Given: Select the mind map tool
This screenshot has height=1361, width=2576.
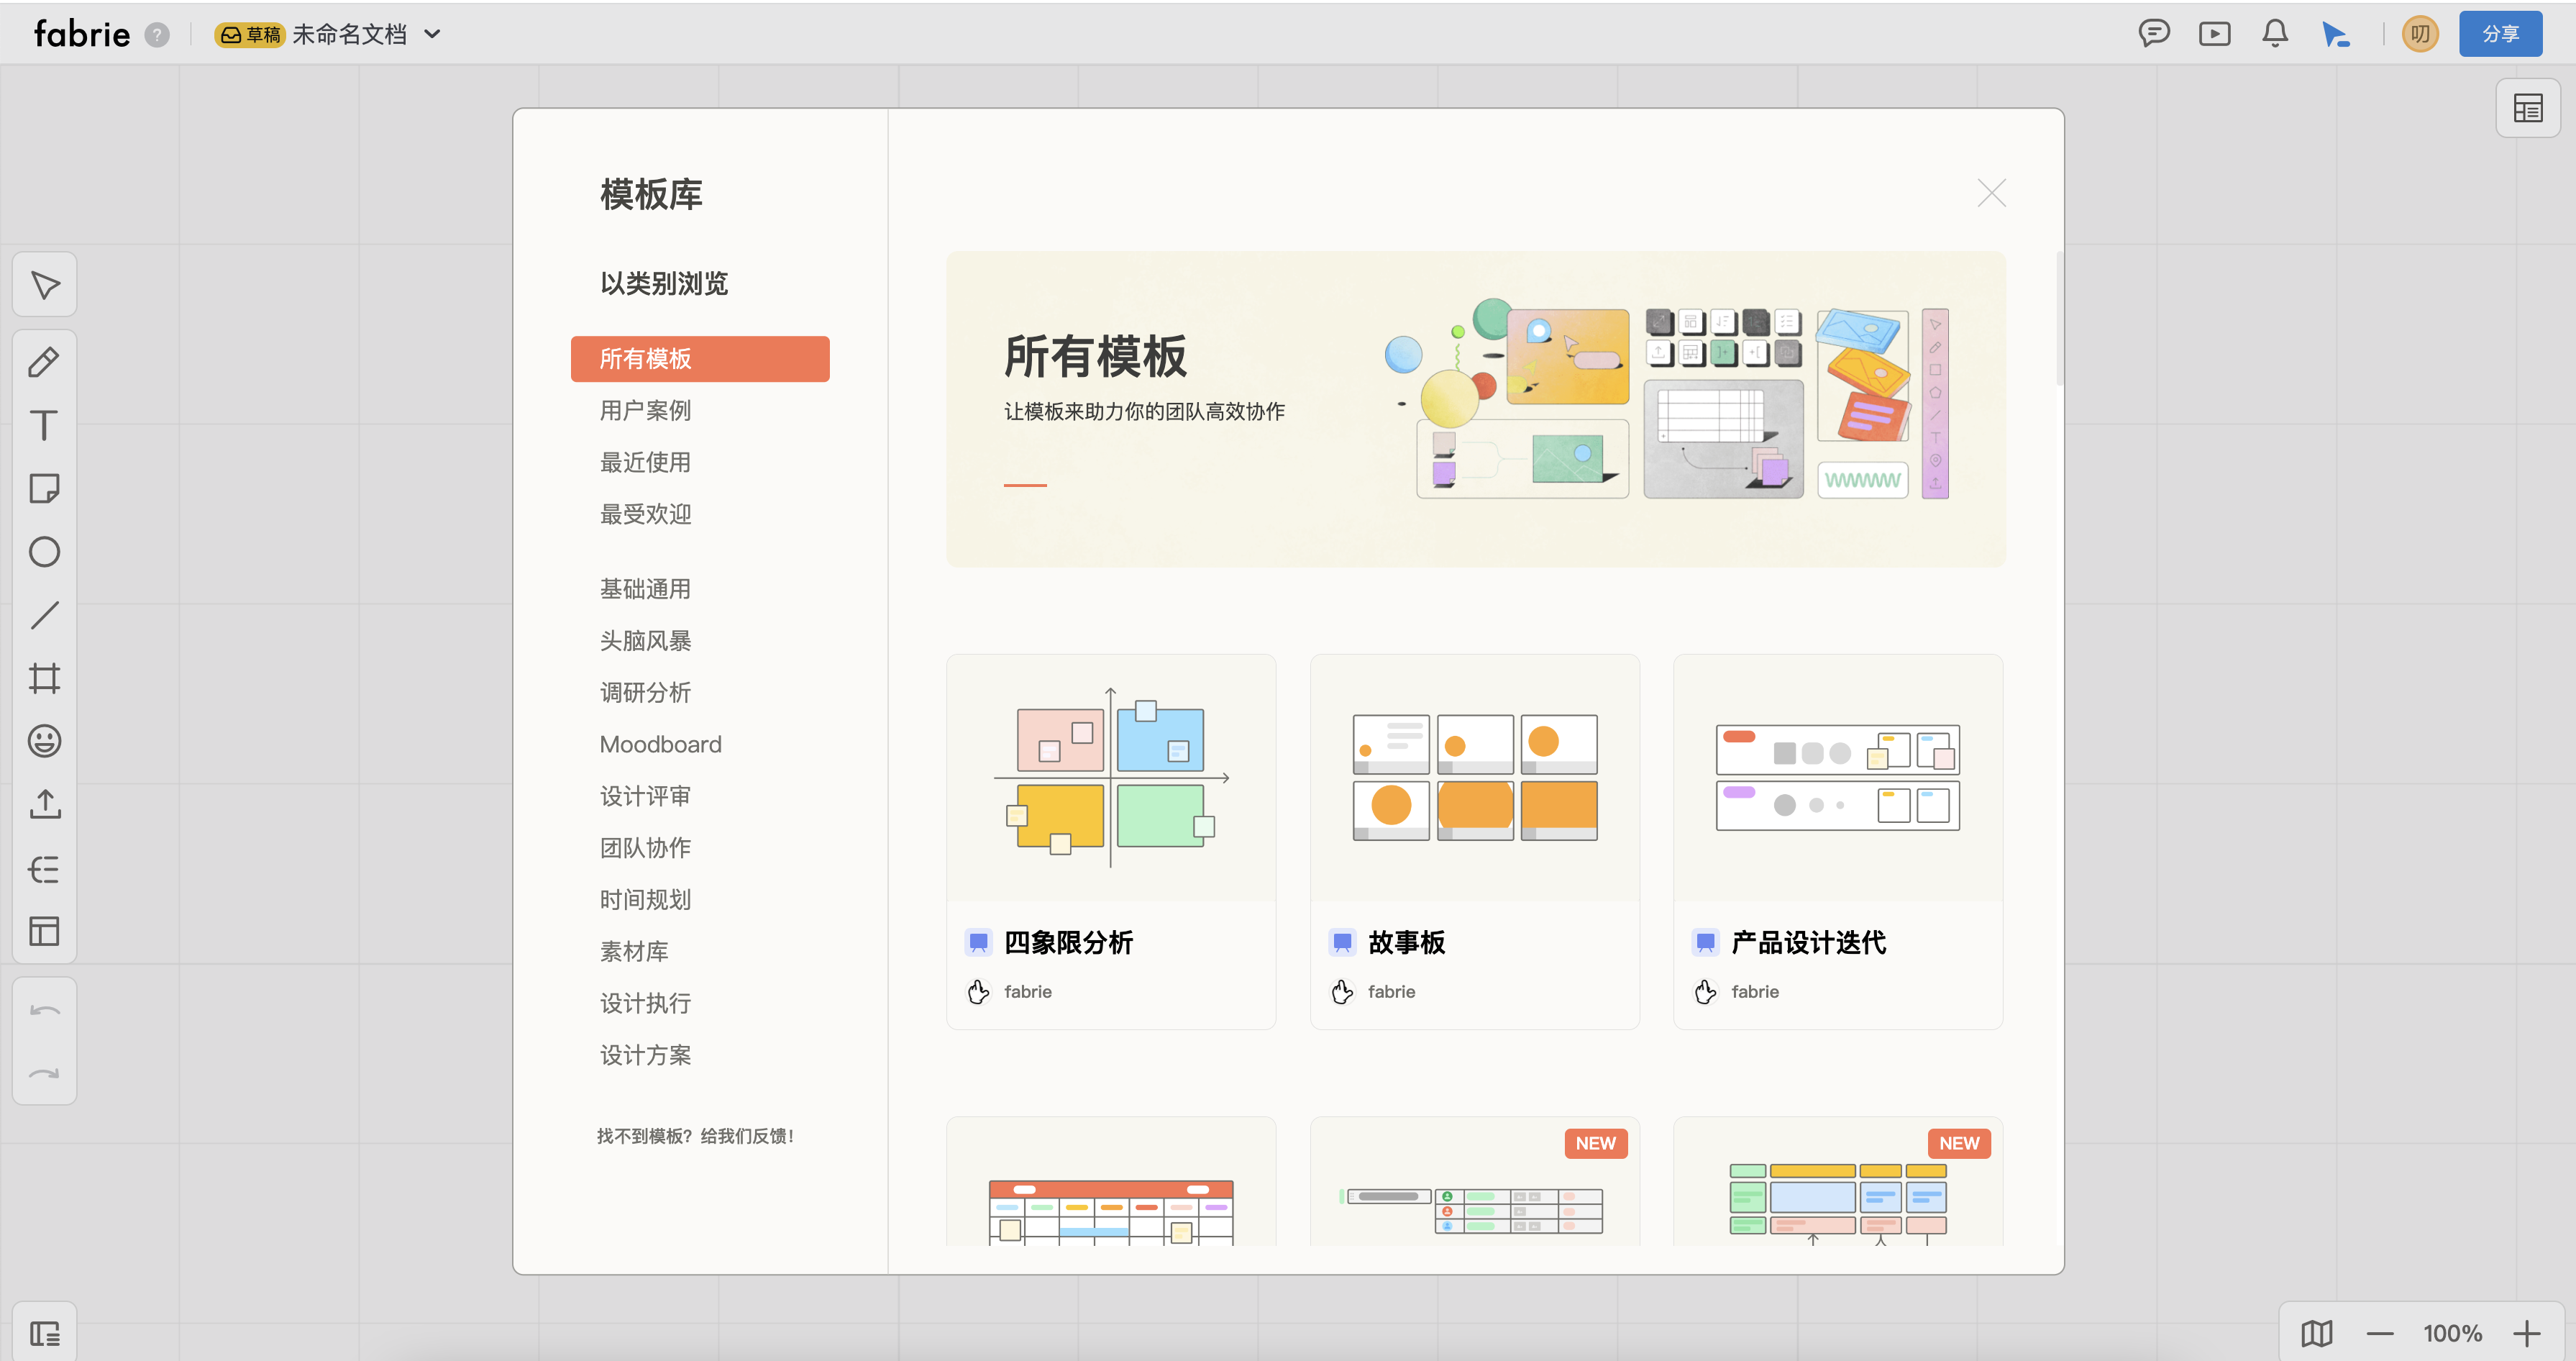Looking at the screenshot, I should point(44,868).
